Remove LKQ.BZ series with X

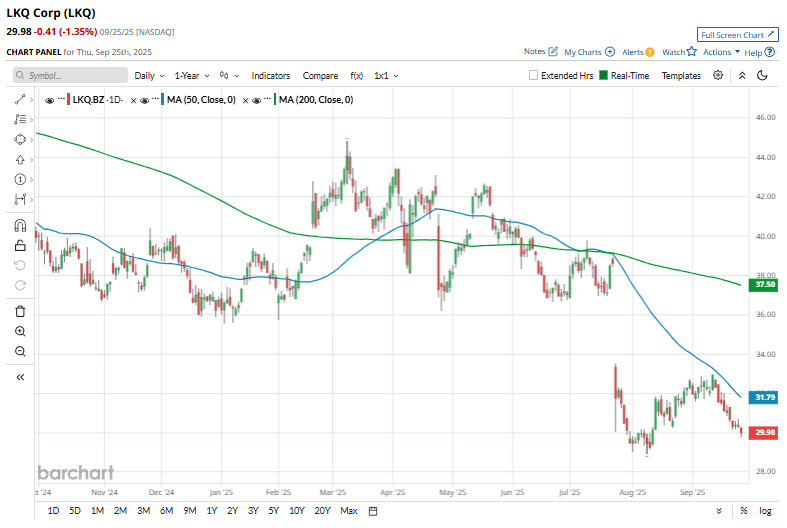[x=134, y=100]
